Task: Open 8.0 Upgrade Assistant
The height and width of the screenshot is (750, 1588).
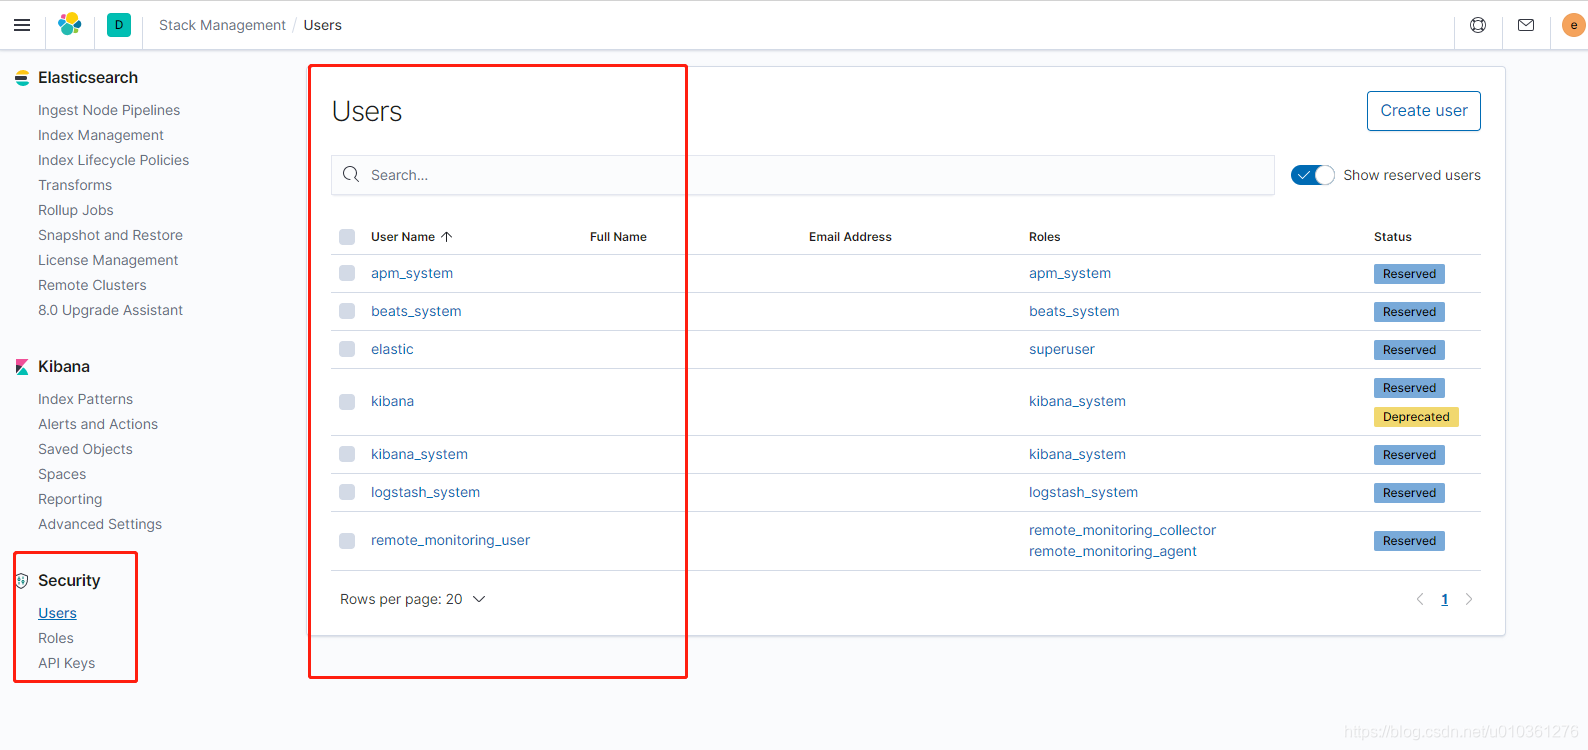Action: [110, 310]
